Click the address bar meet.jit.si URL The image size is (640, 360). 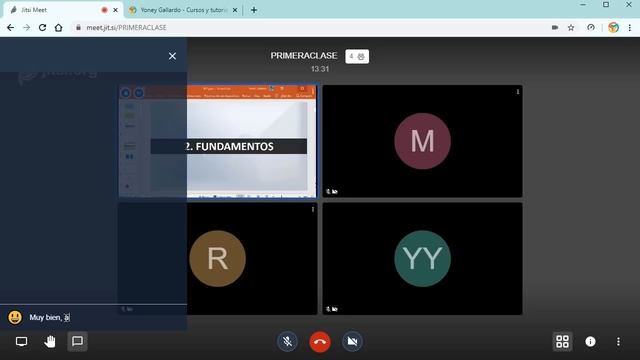[126, 27]
